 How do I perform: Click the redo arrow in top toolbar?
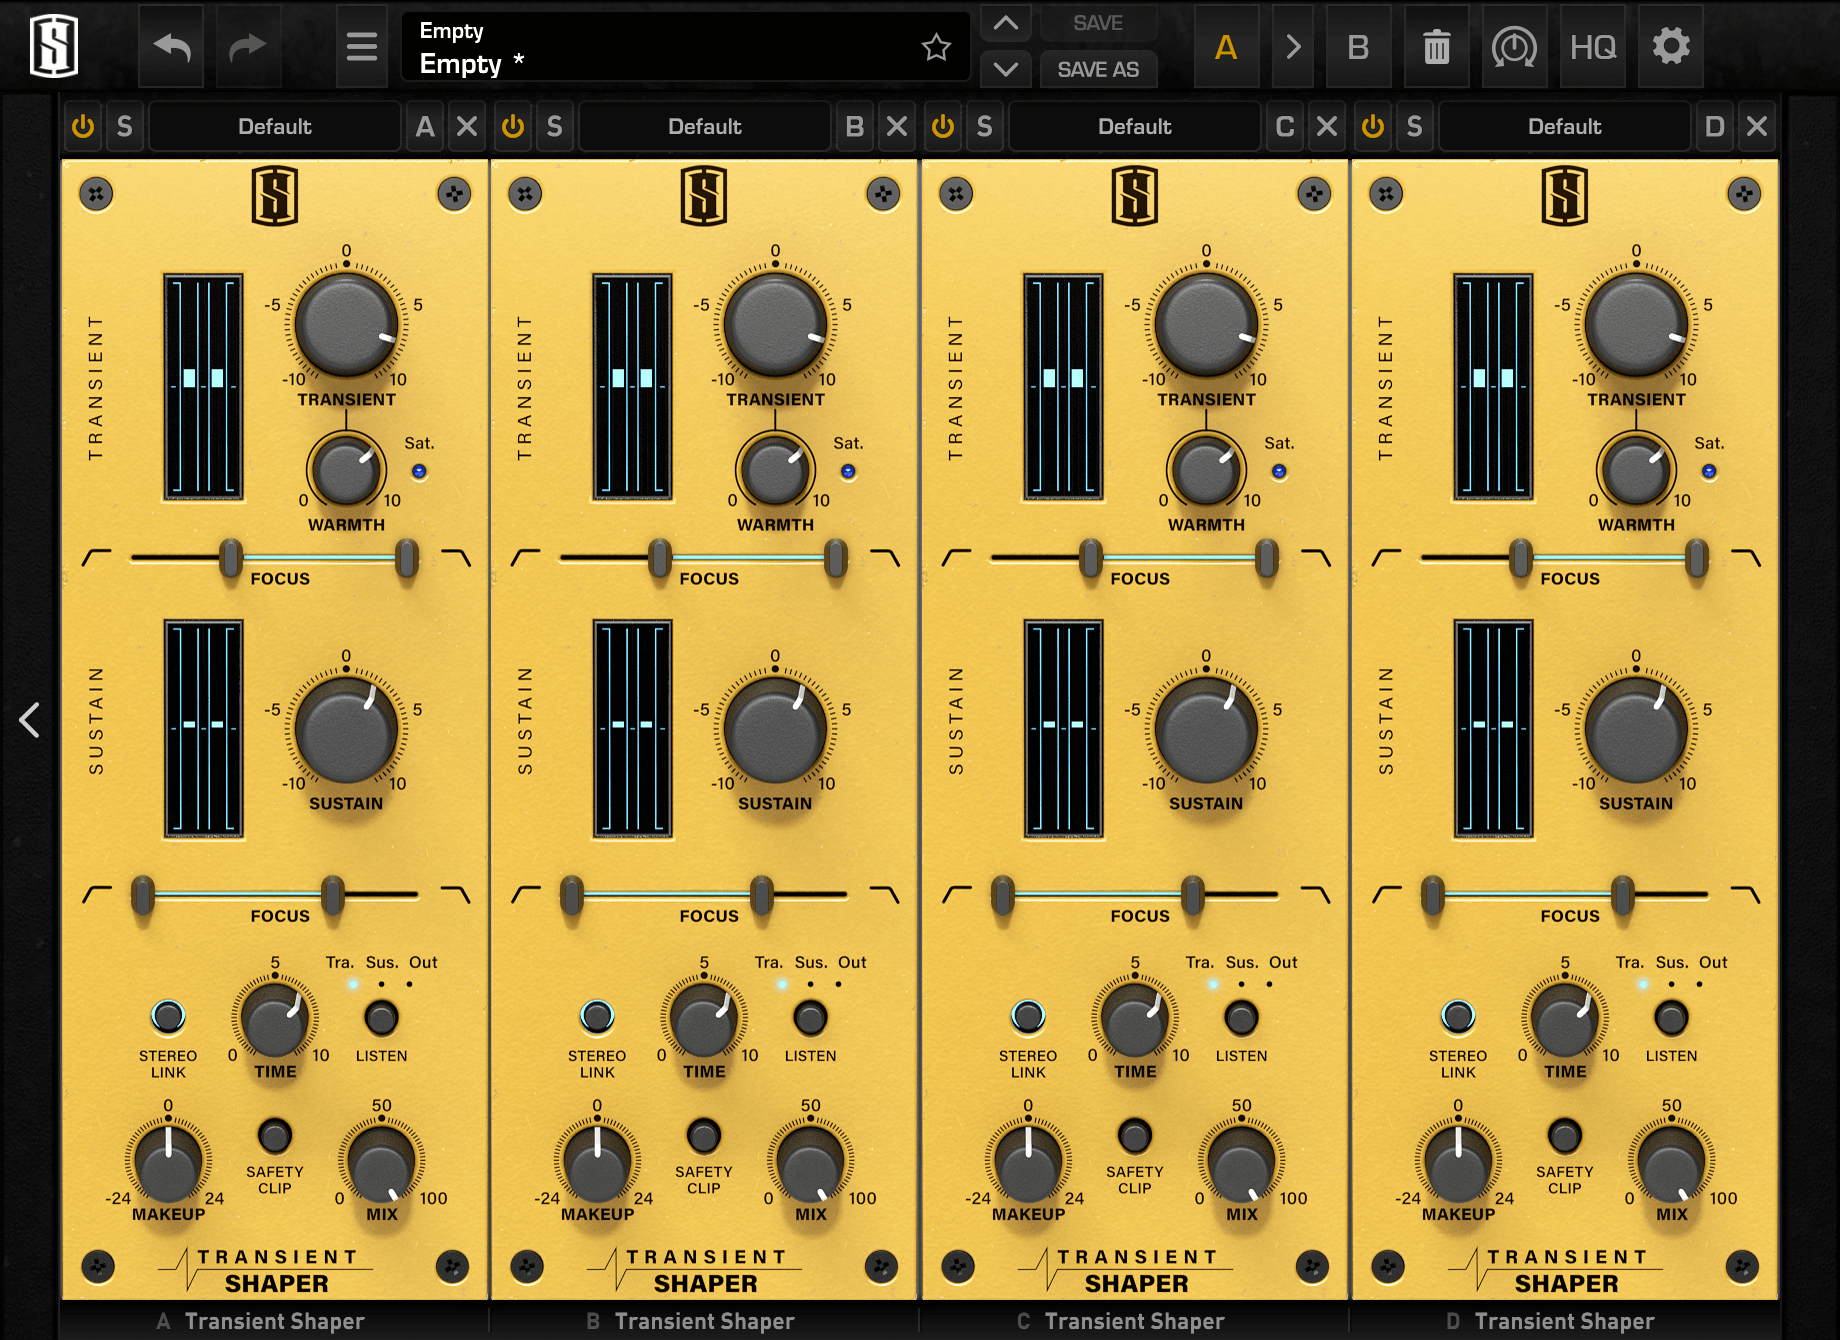(247, 47)
